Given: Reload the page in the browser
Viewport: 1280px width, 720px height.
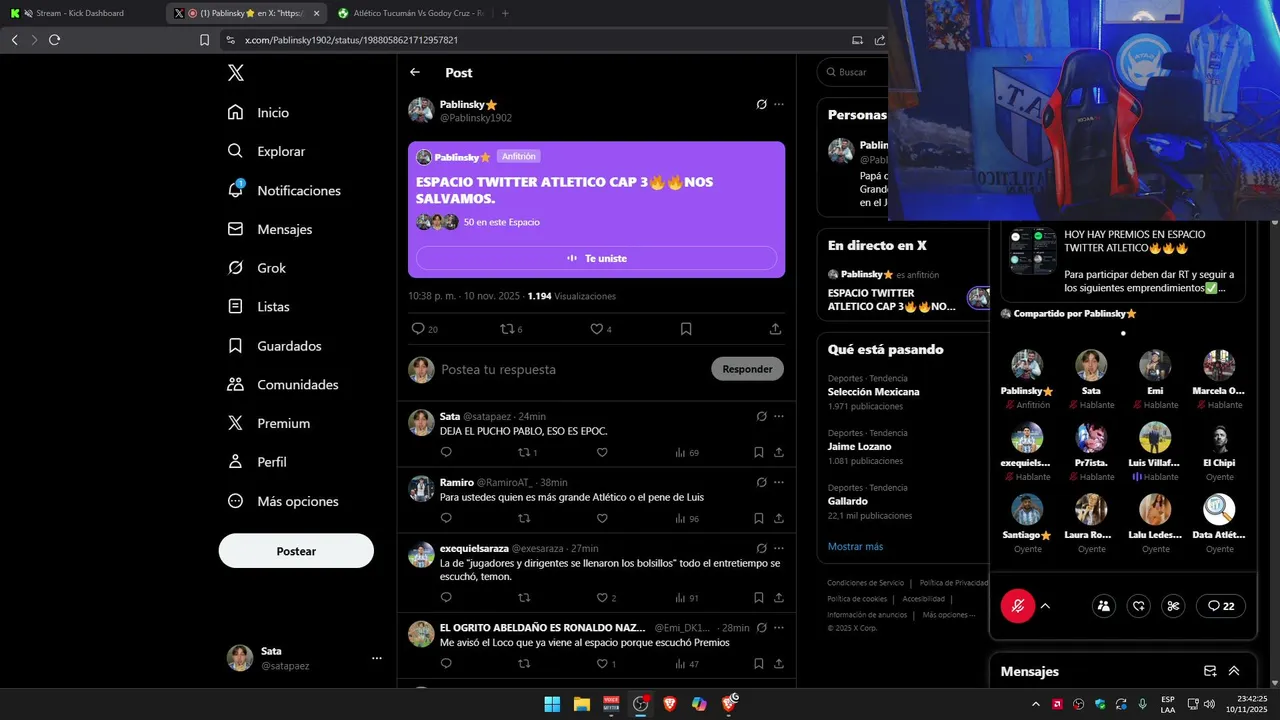Looking at the screenshot, I should [54, 40].
